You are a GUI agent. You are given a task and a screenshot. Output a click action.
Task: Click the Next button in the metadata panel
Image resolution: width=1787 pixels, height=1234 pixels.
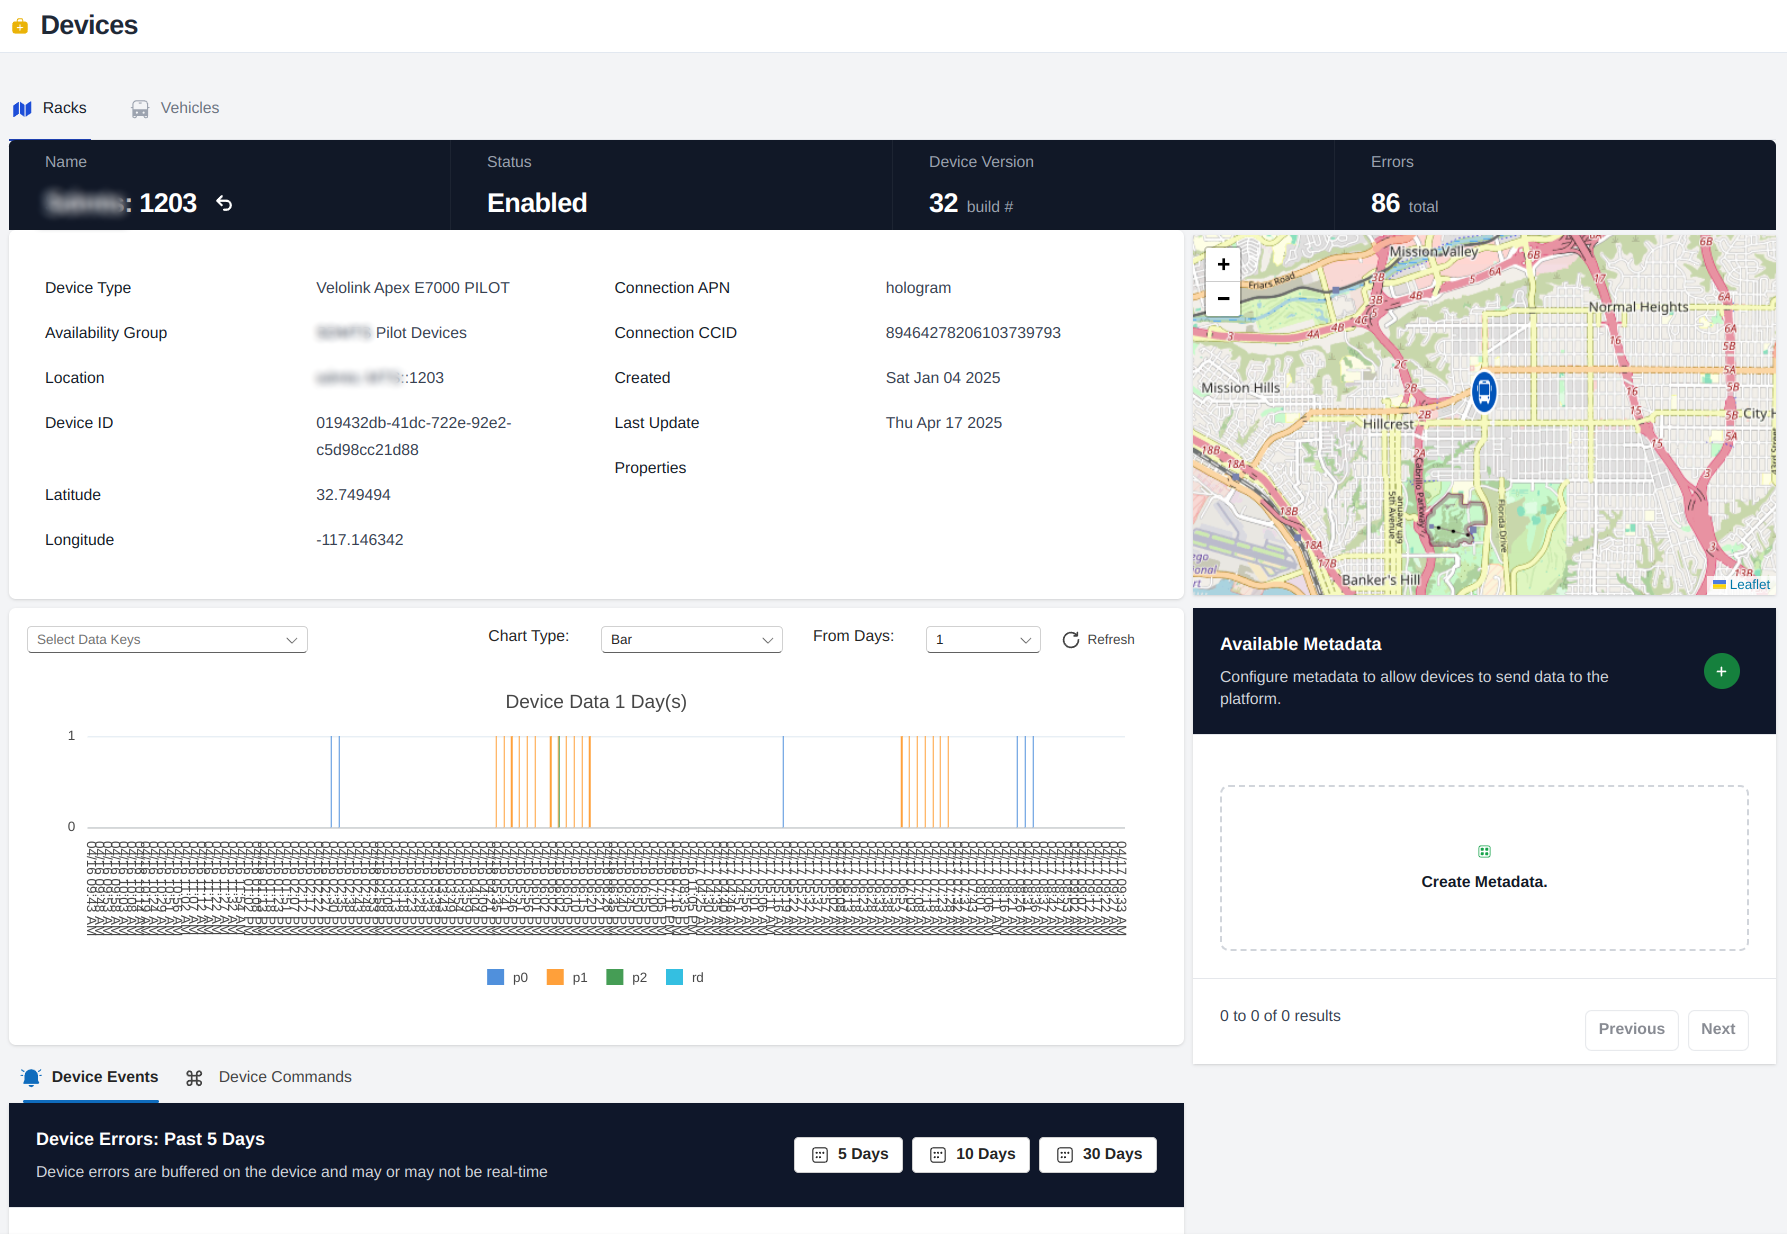point(1718,1029)
